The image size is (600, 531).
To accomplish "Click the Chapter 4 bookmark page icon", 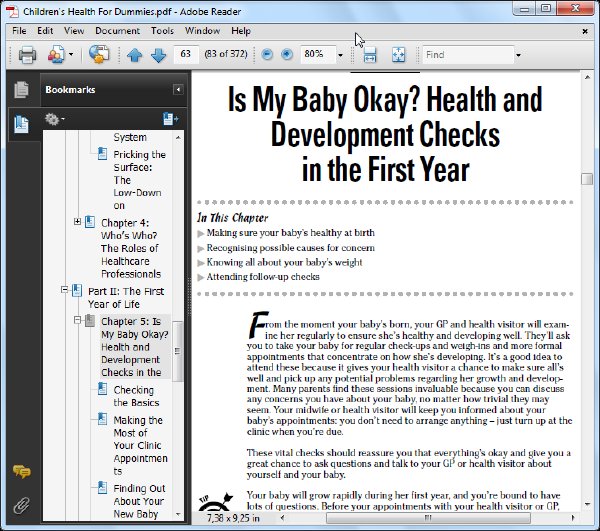I will [x=90, y=222].
